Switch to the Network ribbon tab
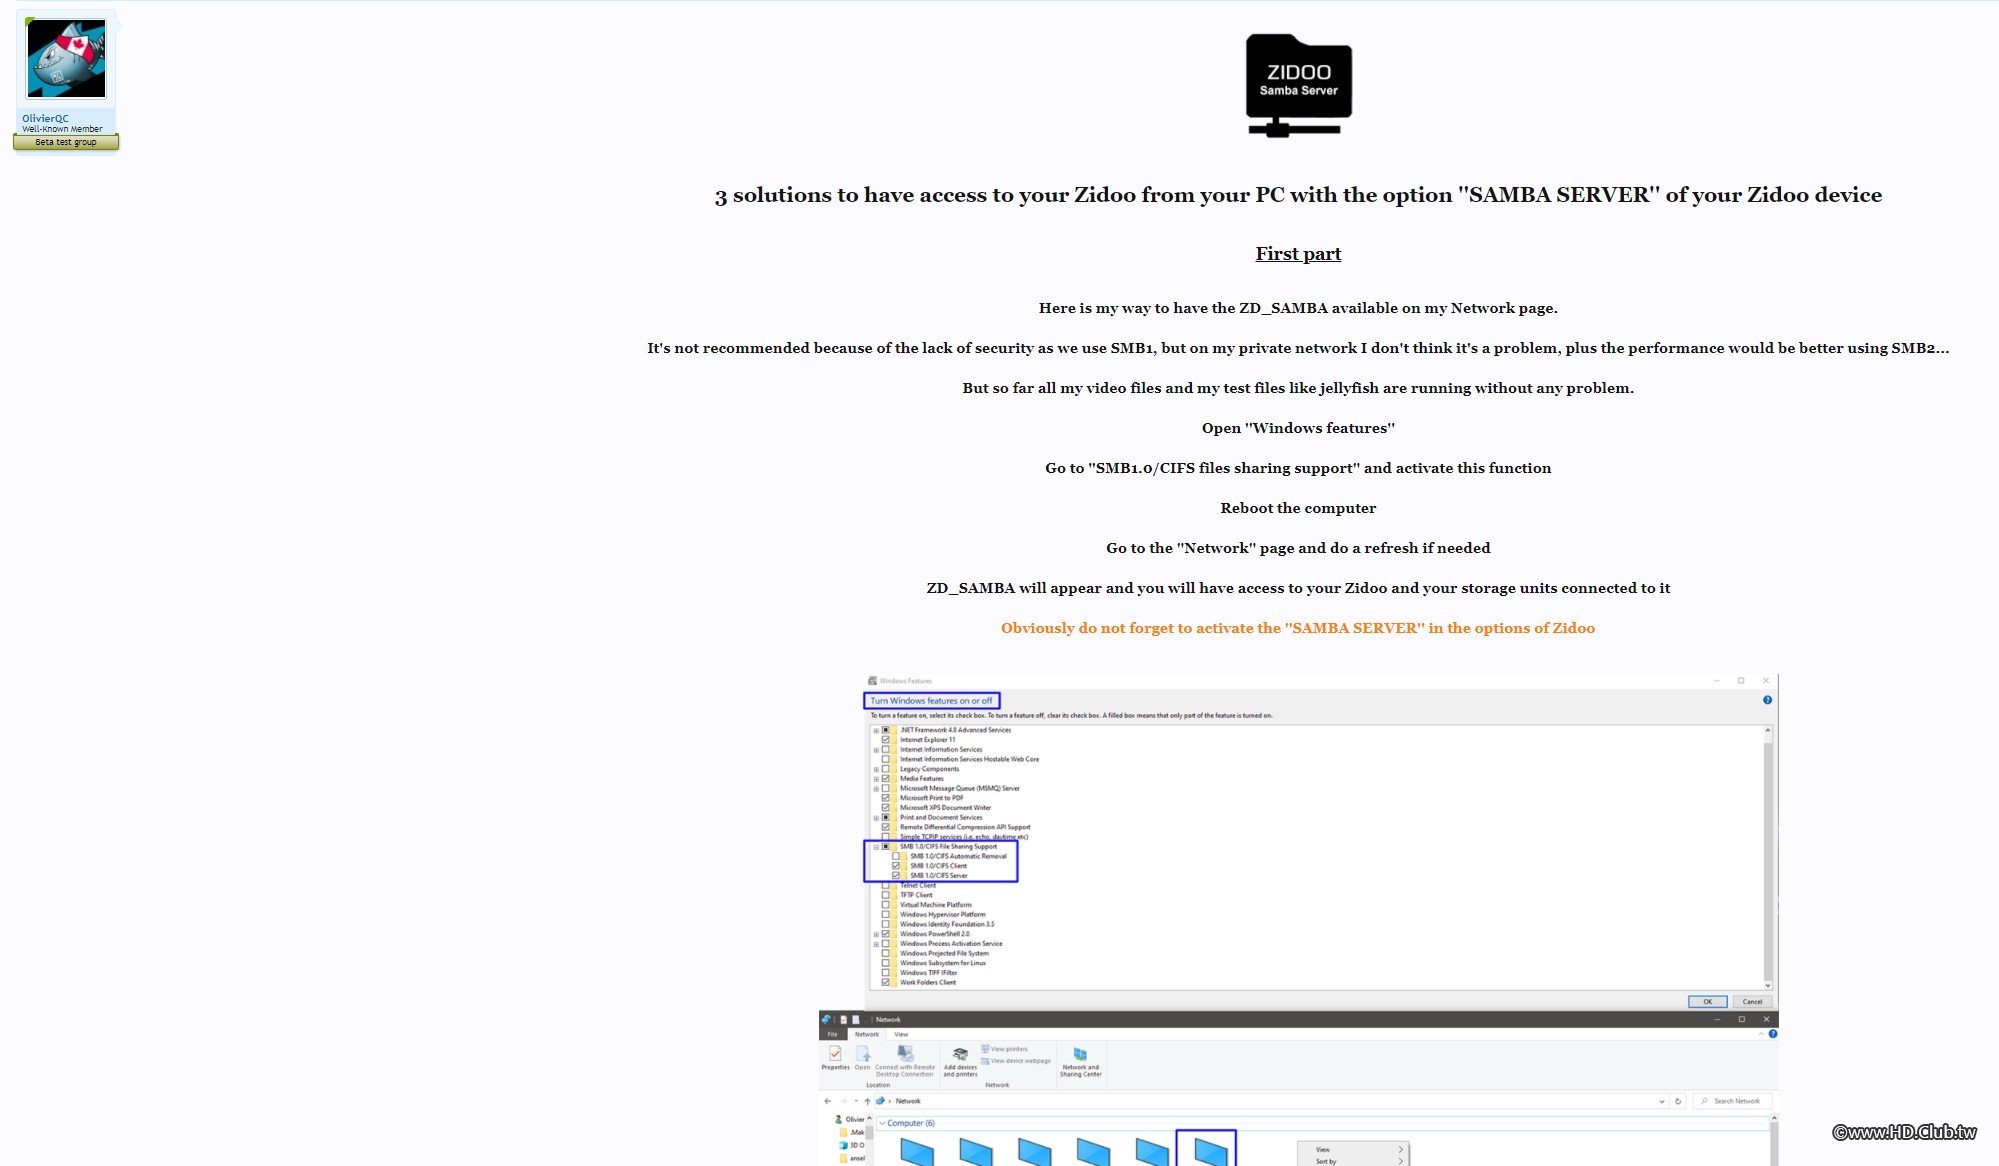1999x1166 pixels. click(x=866, y=1034)
